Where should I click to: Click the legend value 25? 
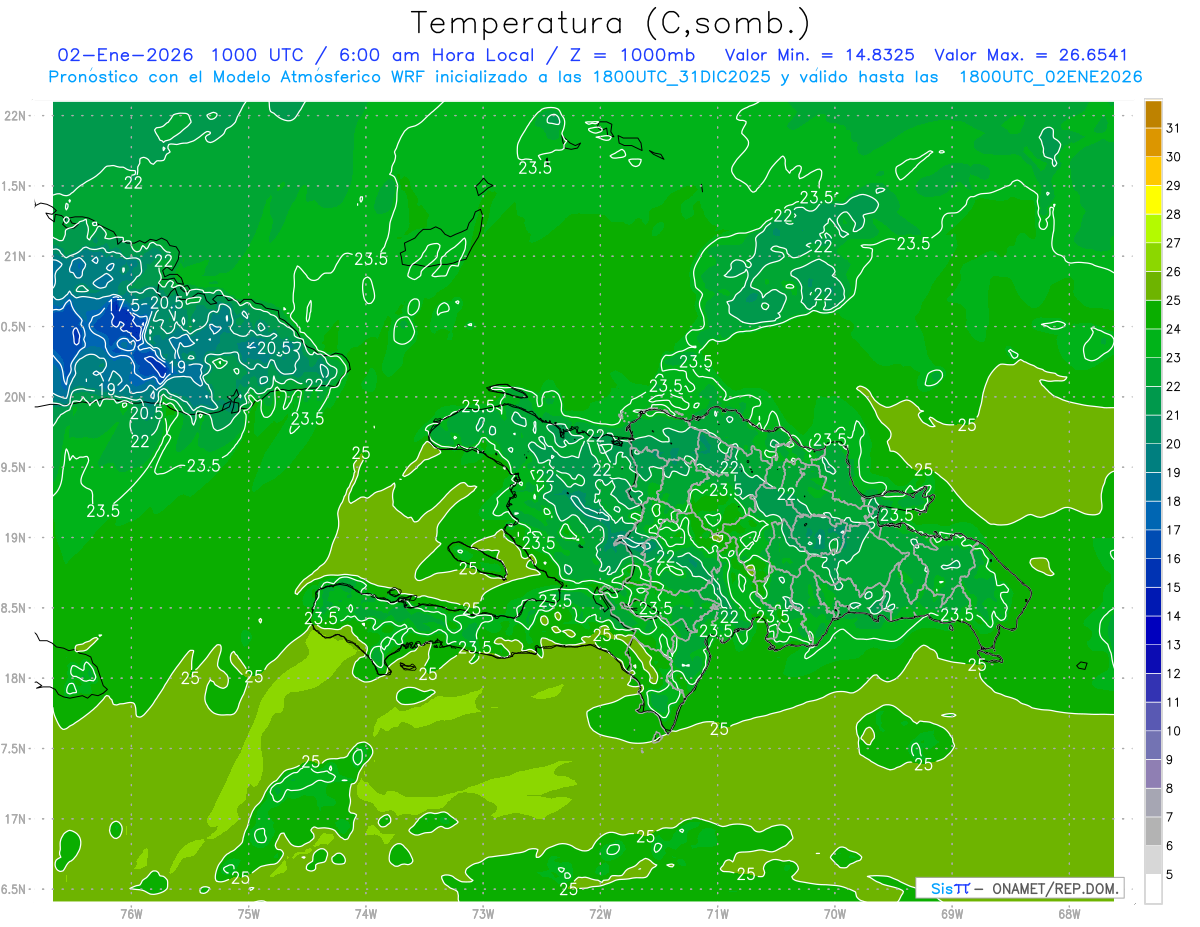point(1173,301)
